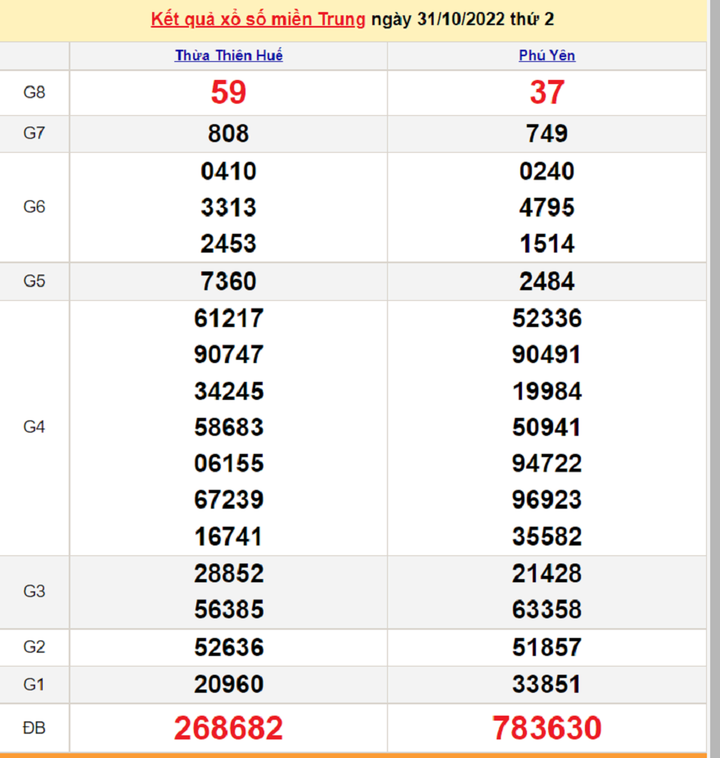Click the red G8 number 59
720x758 pixels.
click(229, 93)
